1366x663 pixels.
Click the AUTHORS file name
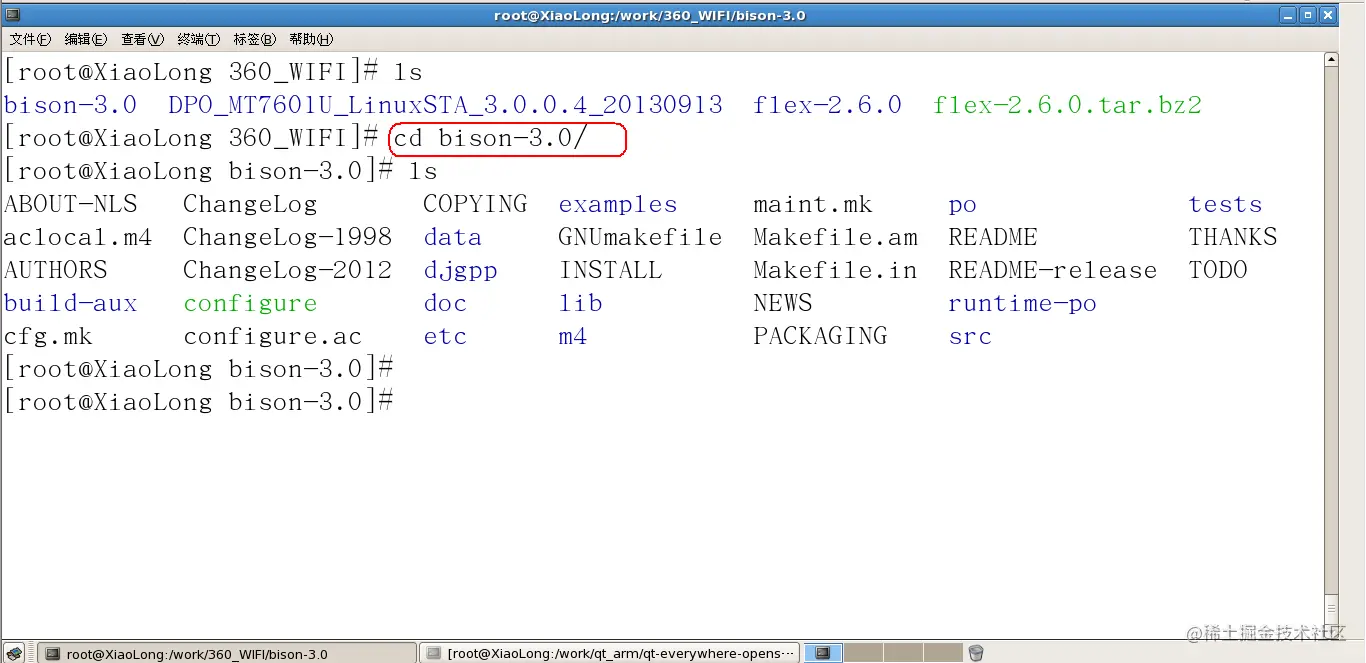[55, 270]
